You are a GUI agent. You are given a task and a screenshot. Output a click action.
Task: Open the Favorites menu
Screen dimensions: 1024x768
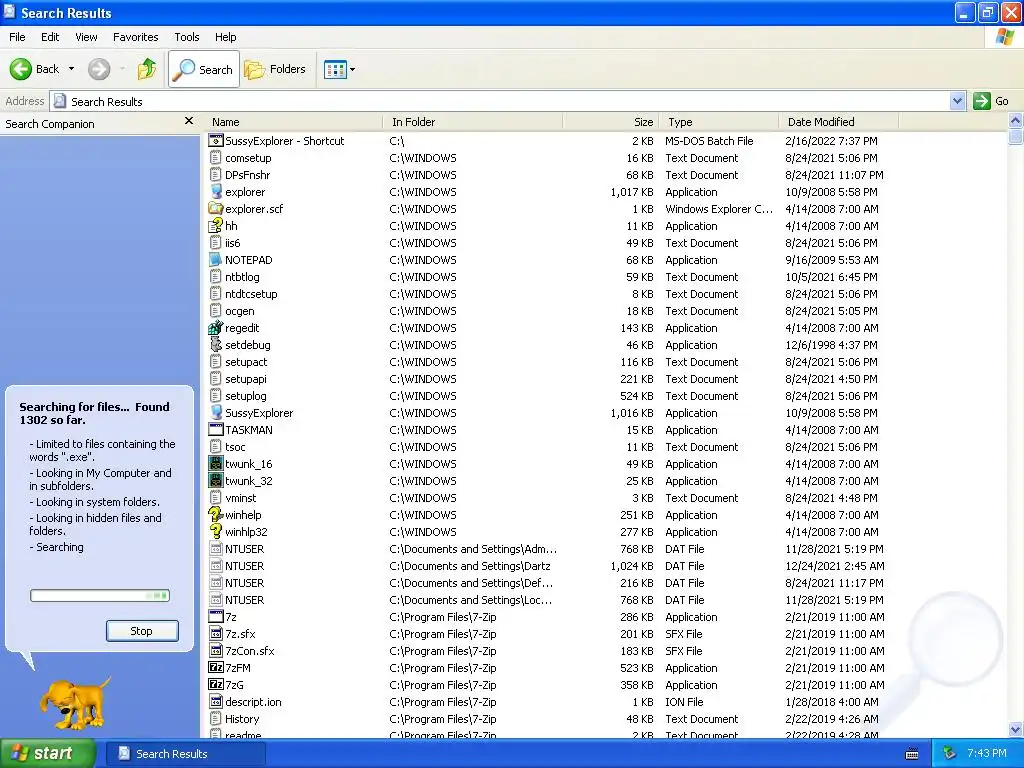[135, 37]
